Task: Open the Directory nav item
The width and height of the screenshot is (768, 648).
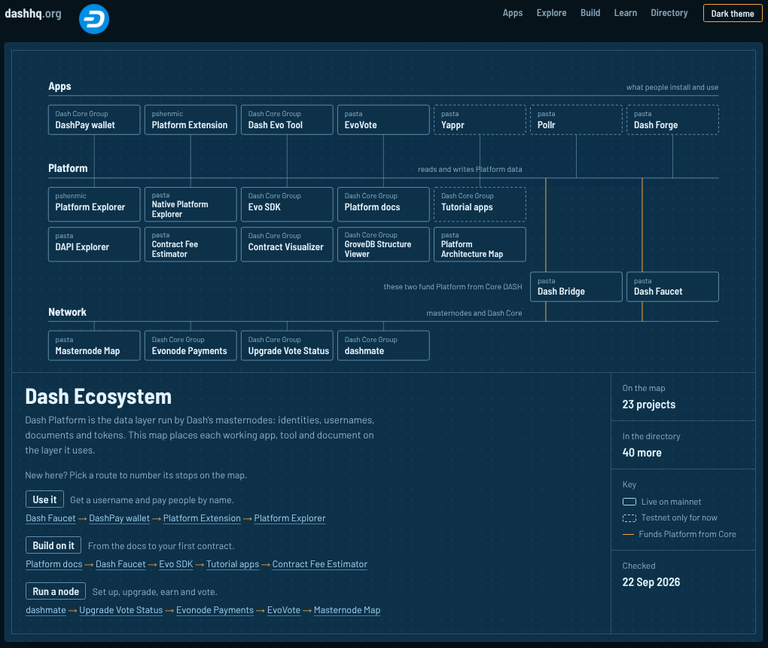Action: (x=669, y=13)
